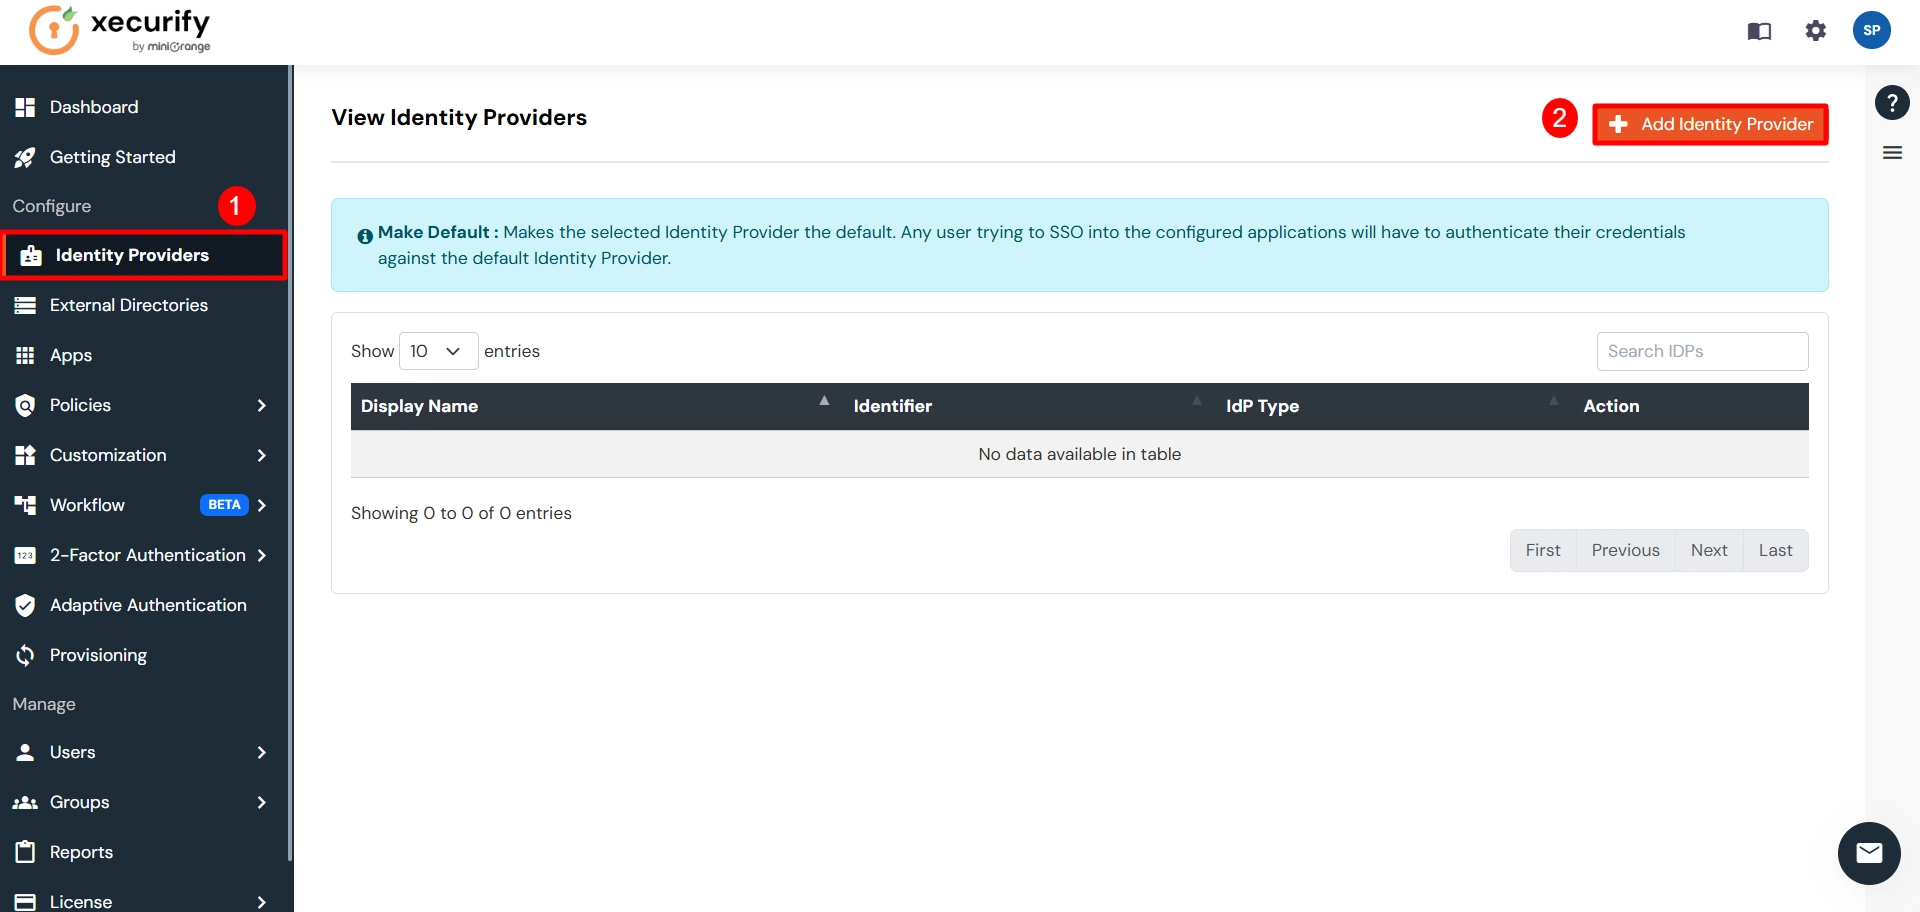Expand the Groups submenu chevron
The image size is (1920, 912).
click(261, 802)
